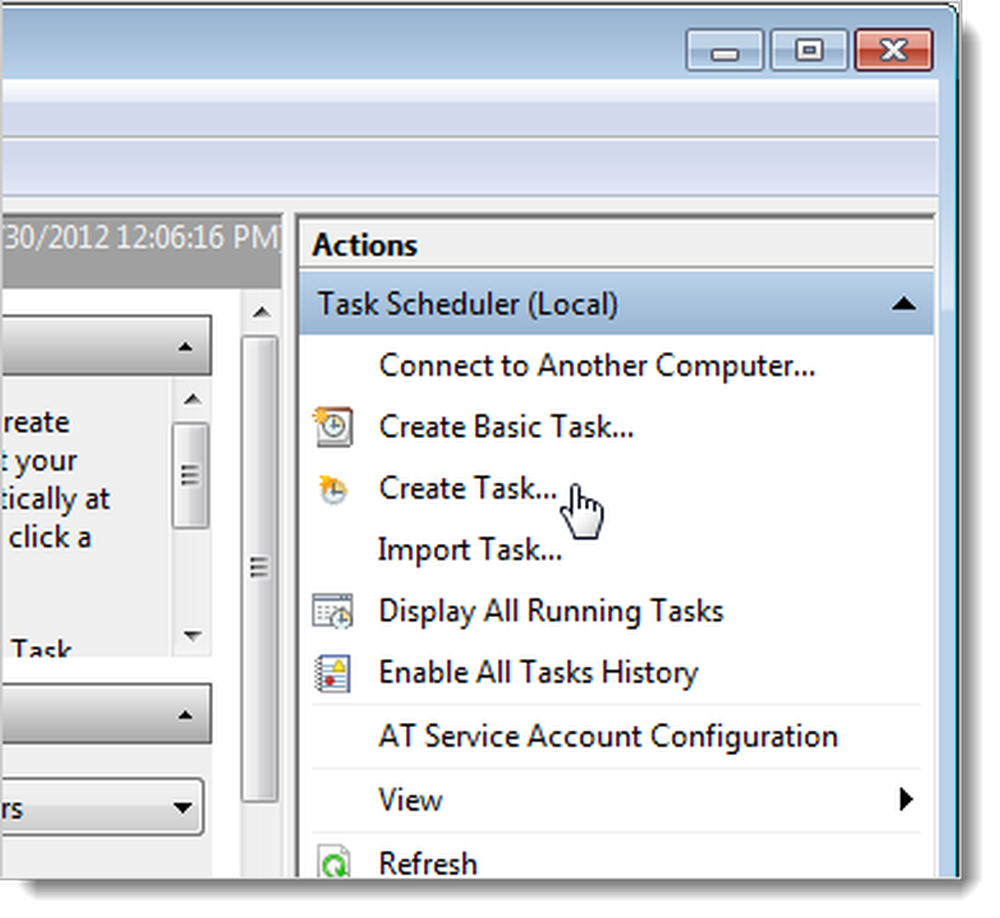Open AT Service Account Configuration

pos(608,736)
